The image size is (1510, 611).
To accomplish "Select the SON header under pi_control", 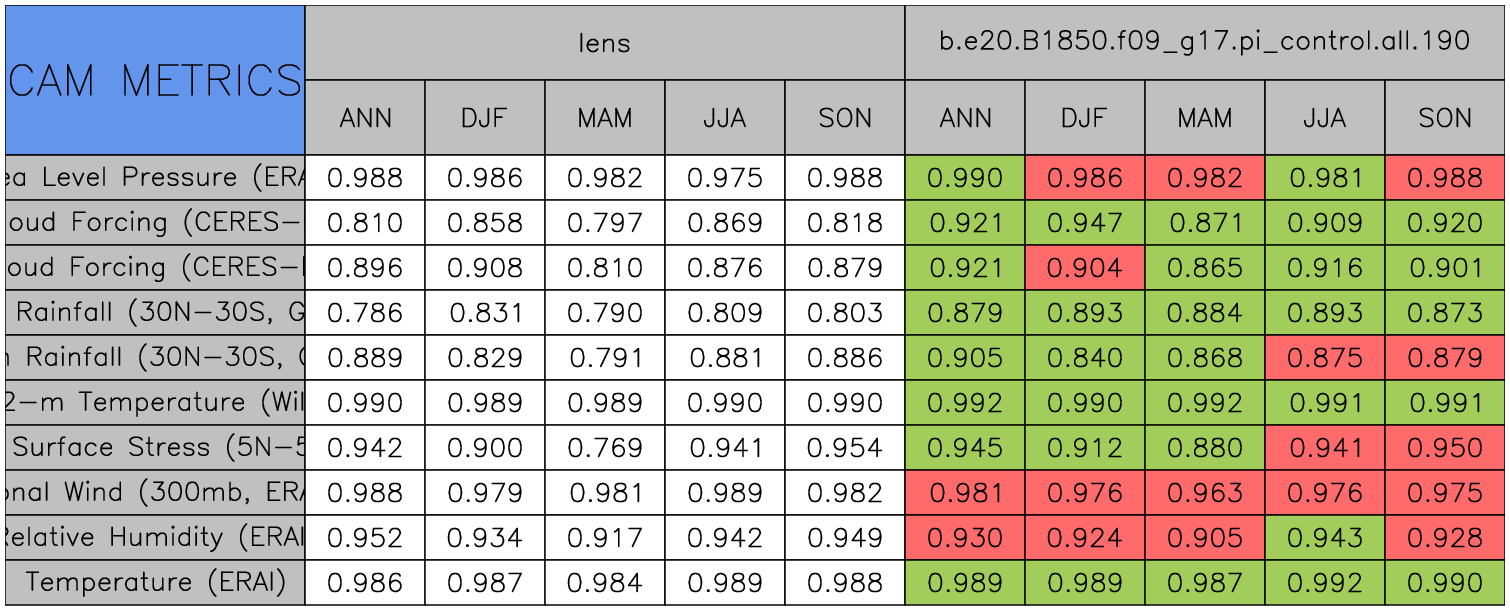I will click(1444, 118).
